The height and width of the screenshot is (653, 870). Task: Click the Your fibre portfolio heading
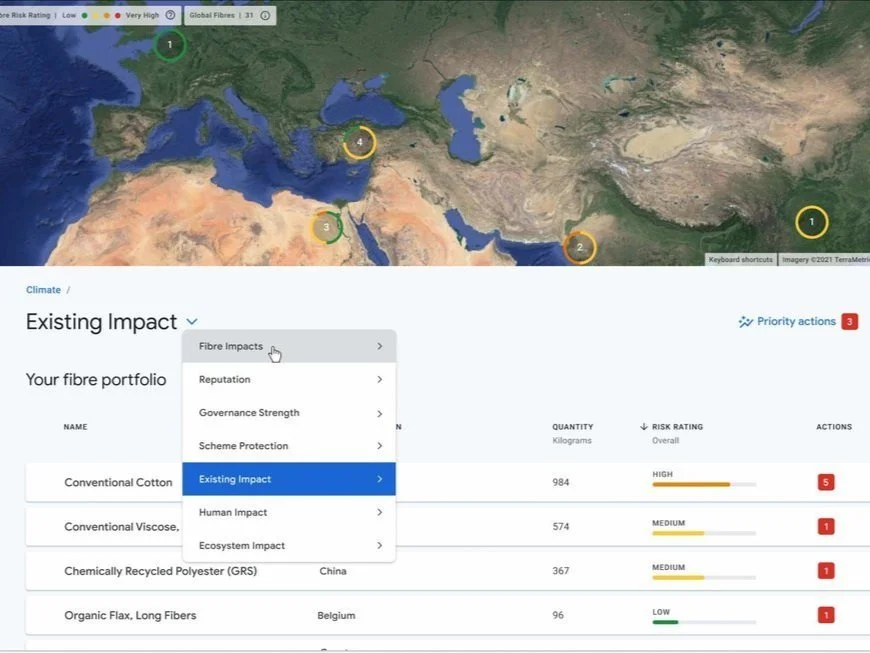[96, 379]
